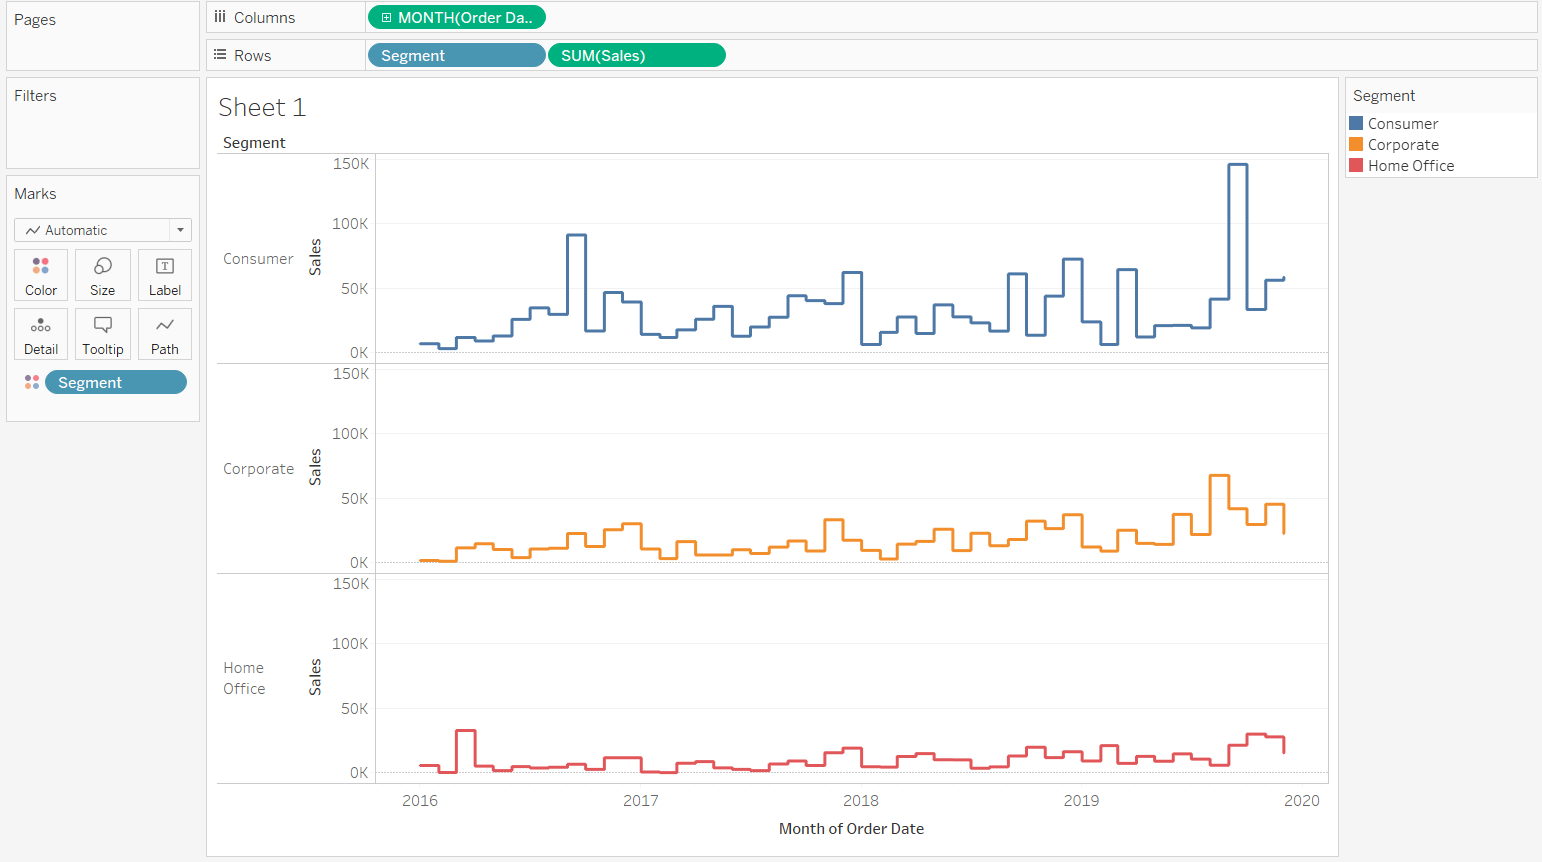This screenshot has width=1542, height=862.
Task: Click the Label marks card icon
Action: click(165, 275)
